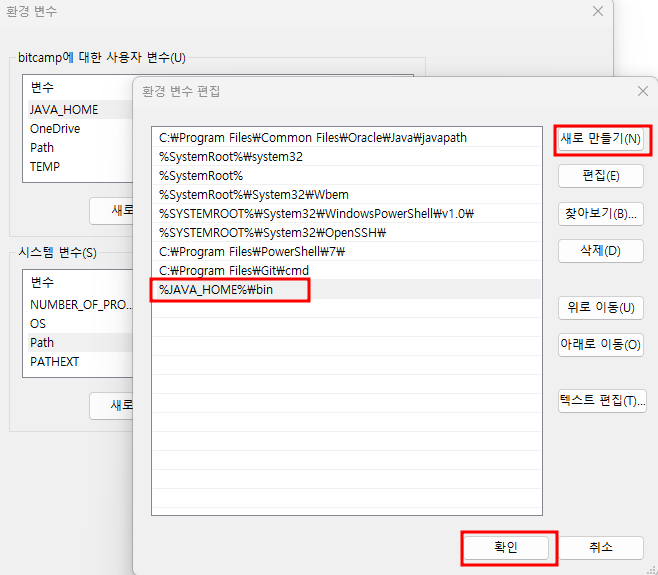Confirm with the 확인 button
Viewport: 658px width, 575px height.
click(x=506, y=547)
